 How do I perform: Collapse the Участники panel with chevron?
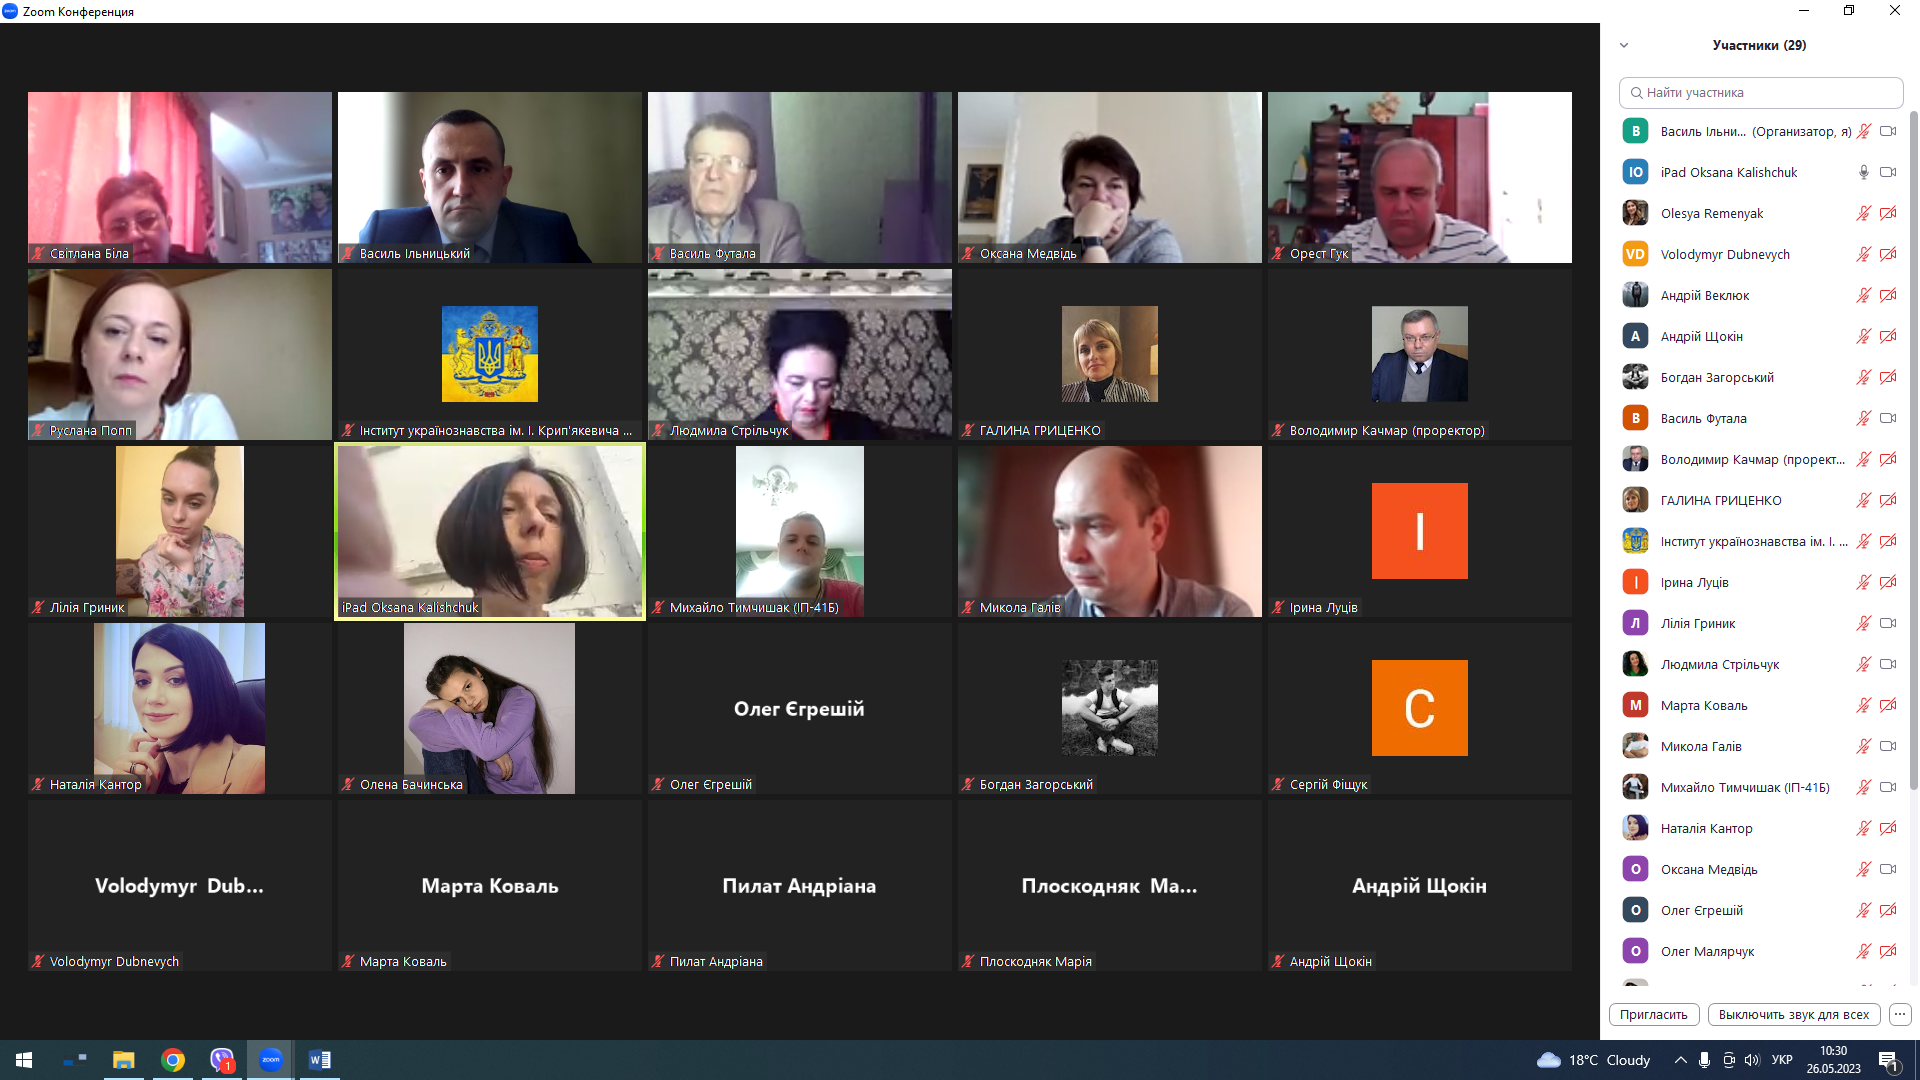(x=1624, y=45)
